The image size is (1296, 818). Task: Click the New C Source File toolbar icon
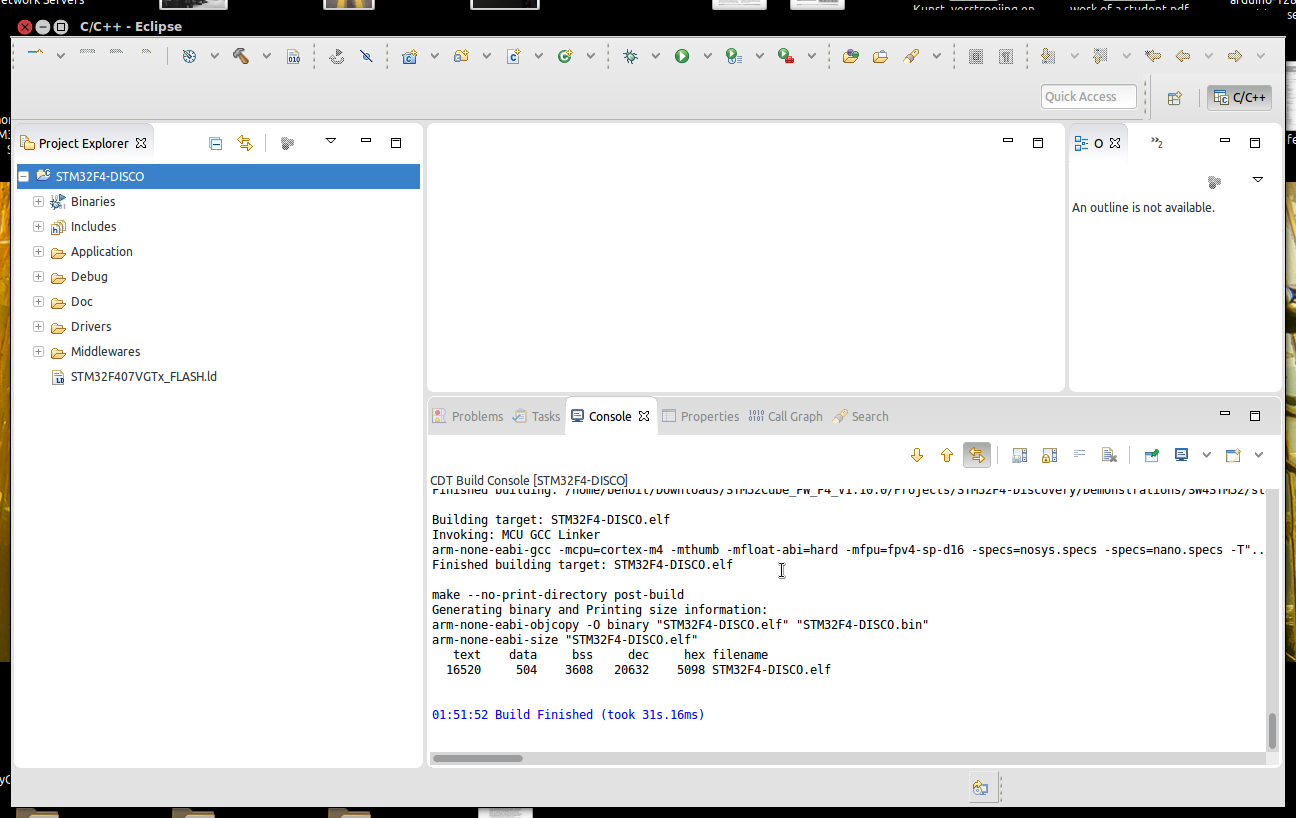point(513,56)
